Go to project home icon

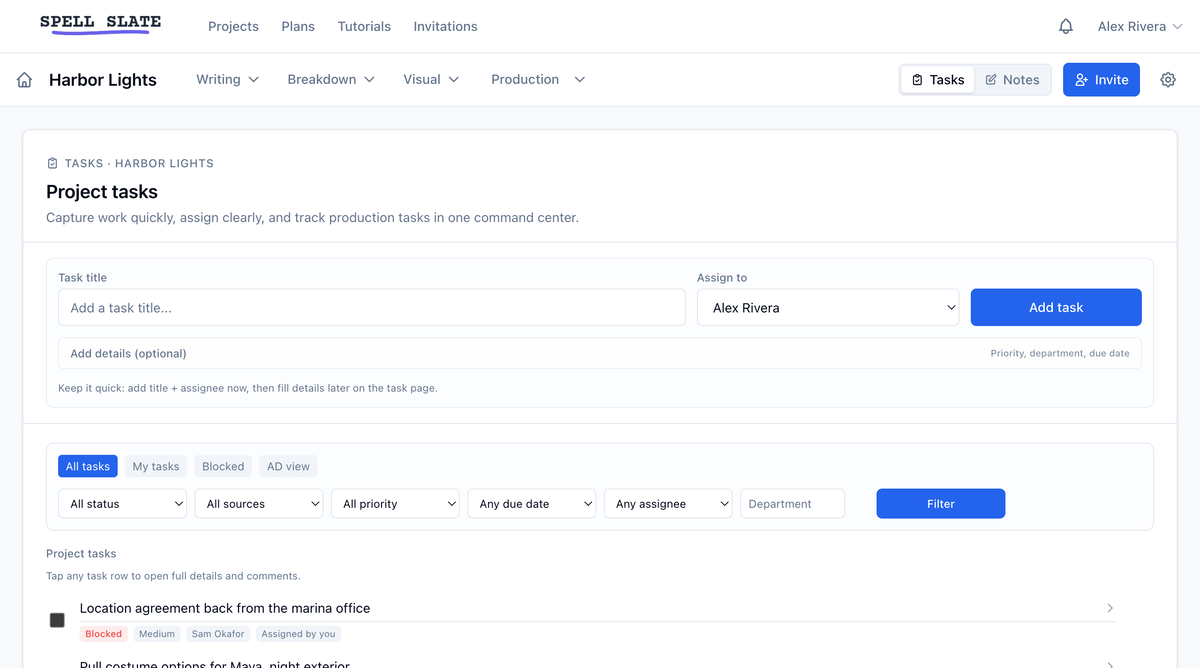(x=24, y=80)
